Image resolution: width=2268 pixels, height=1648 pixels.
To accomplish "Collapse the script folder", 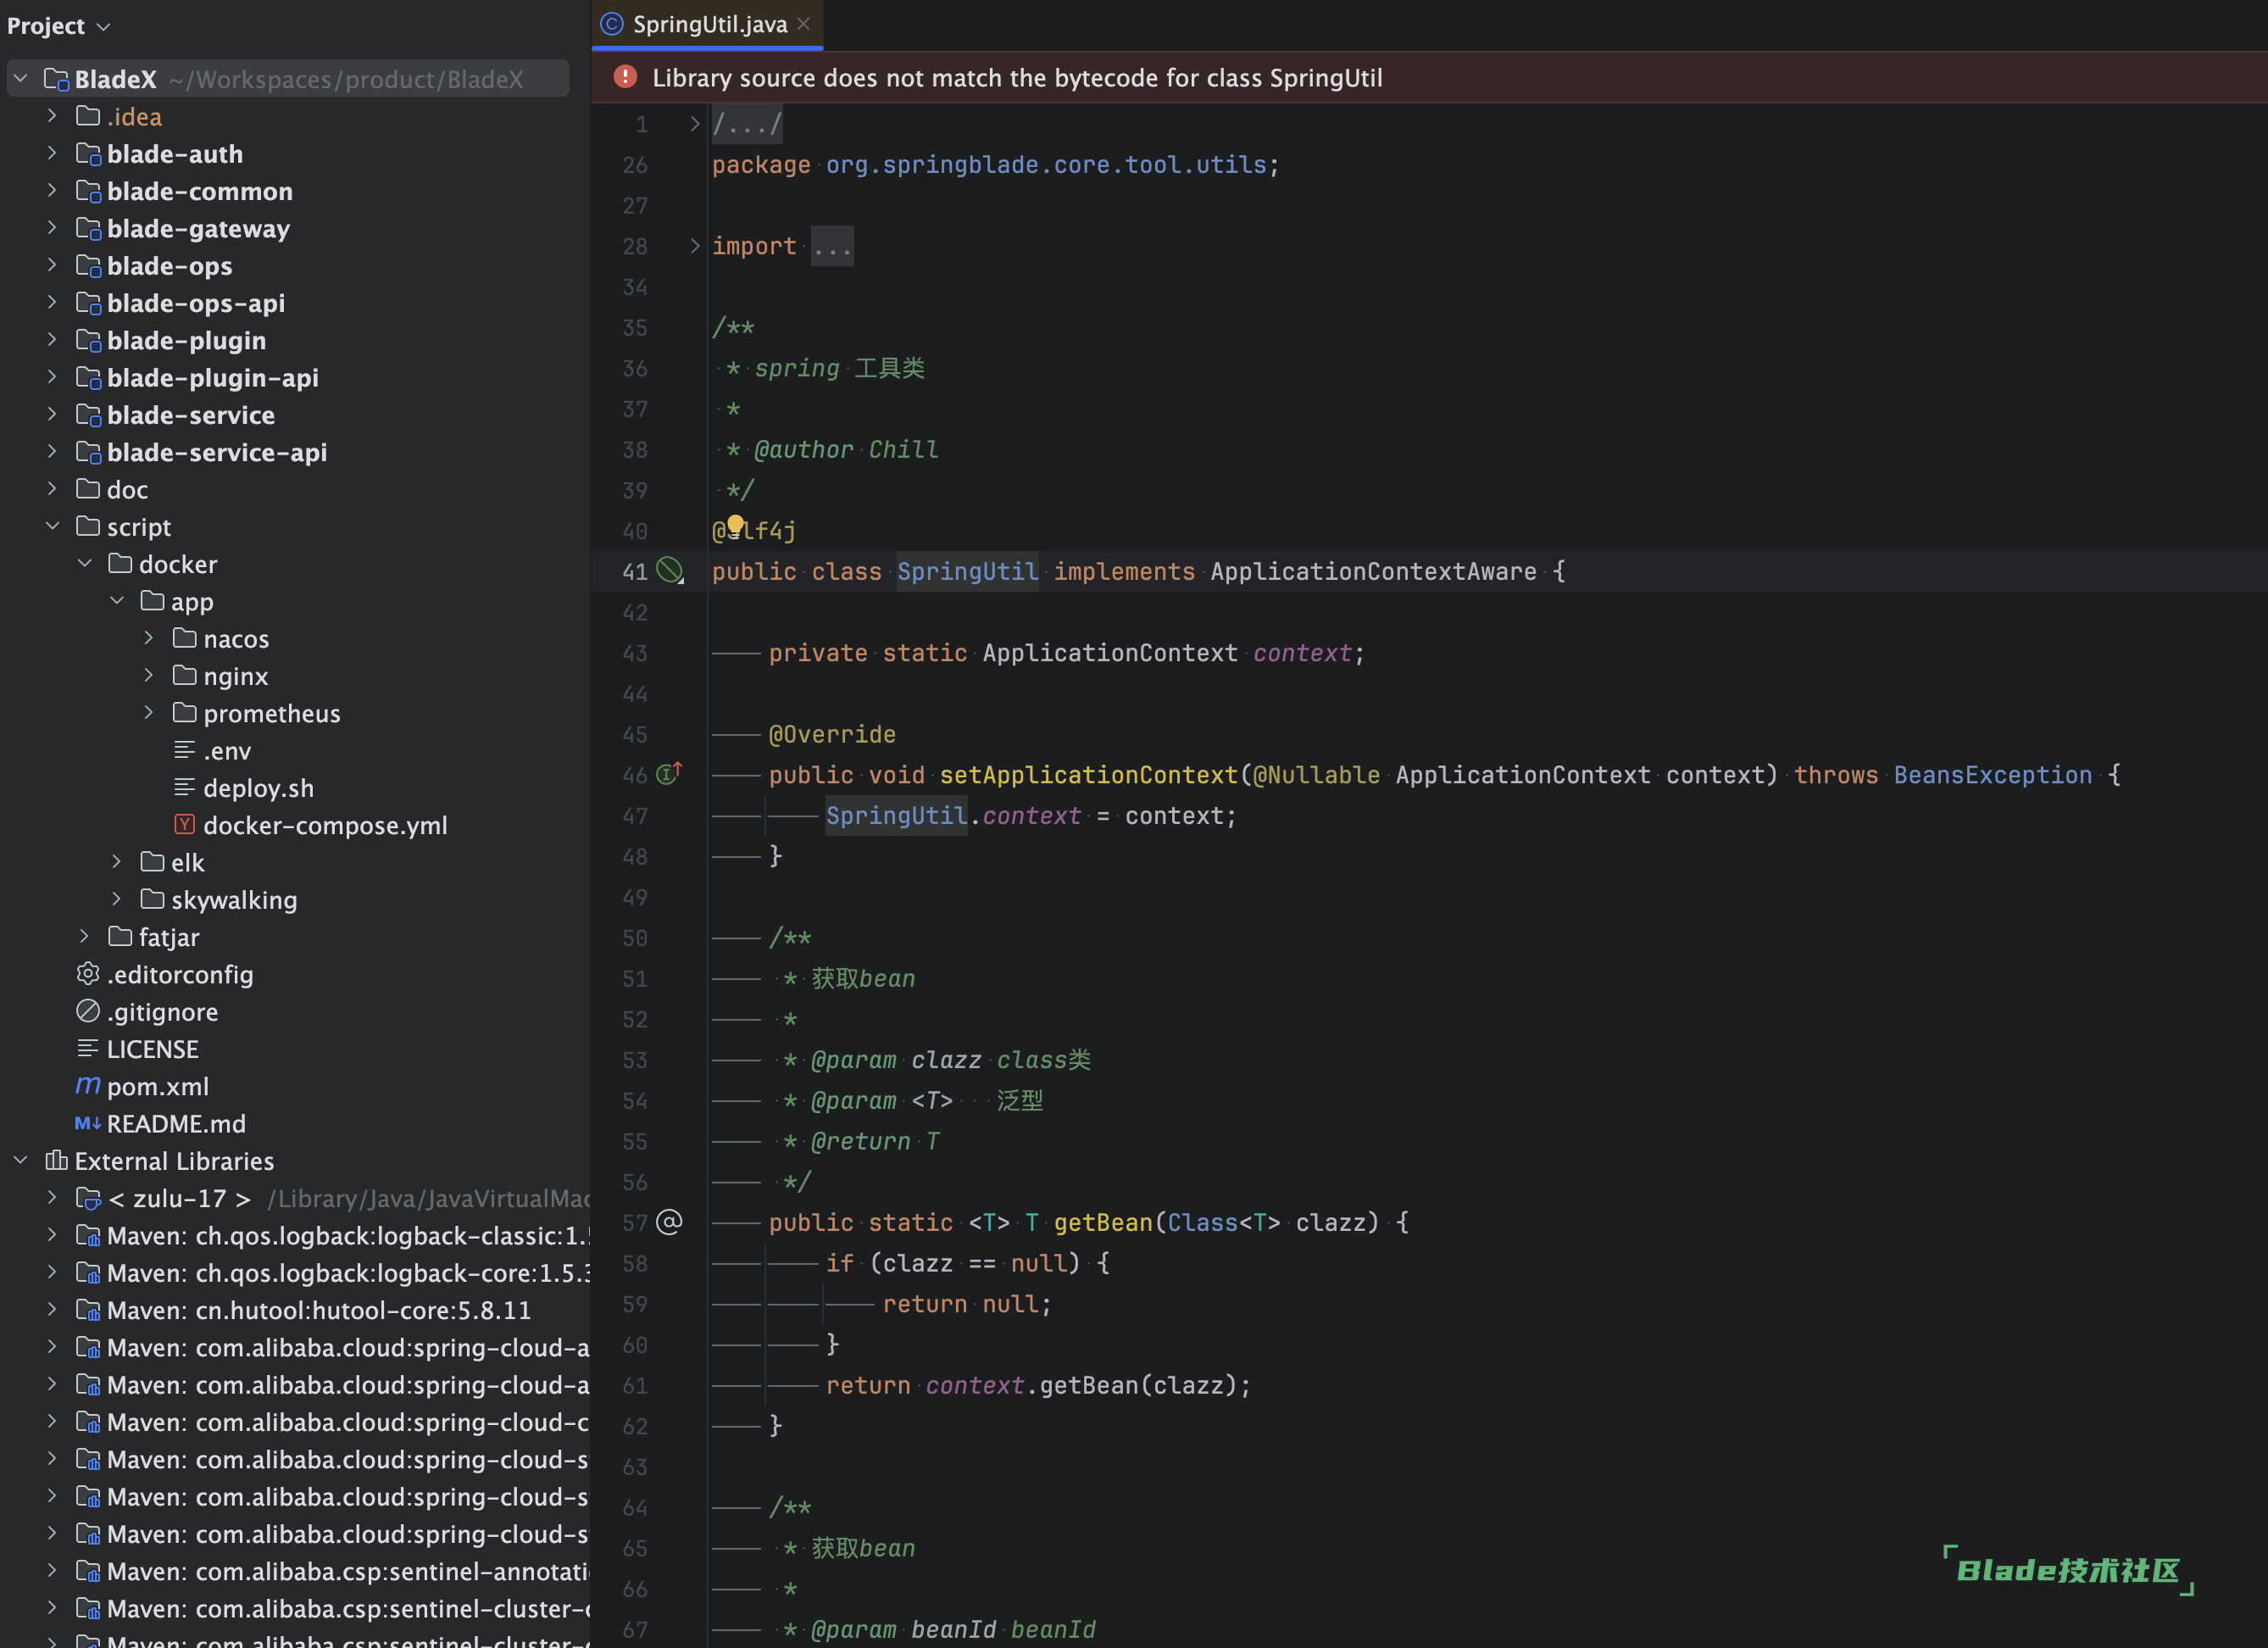I will [52, 526].
